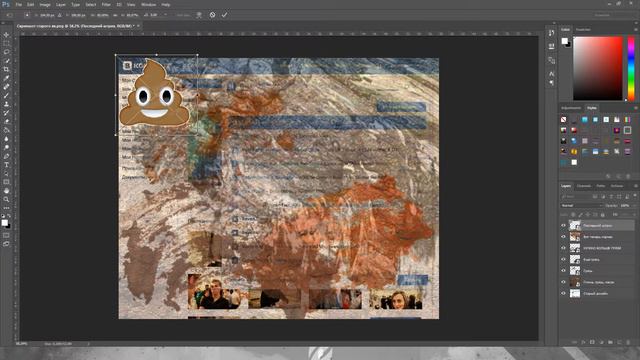Select the Crop tool
The height and width of the screenshot is (360, 640).
pos(6,69)
